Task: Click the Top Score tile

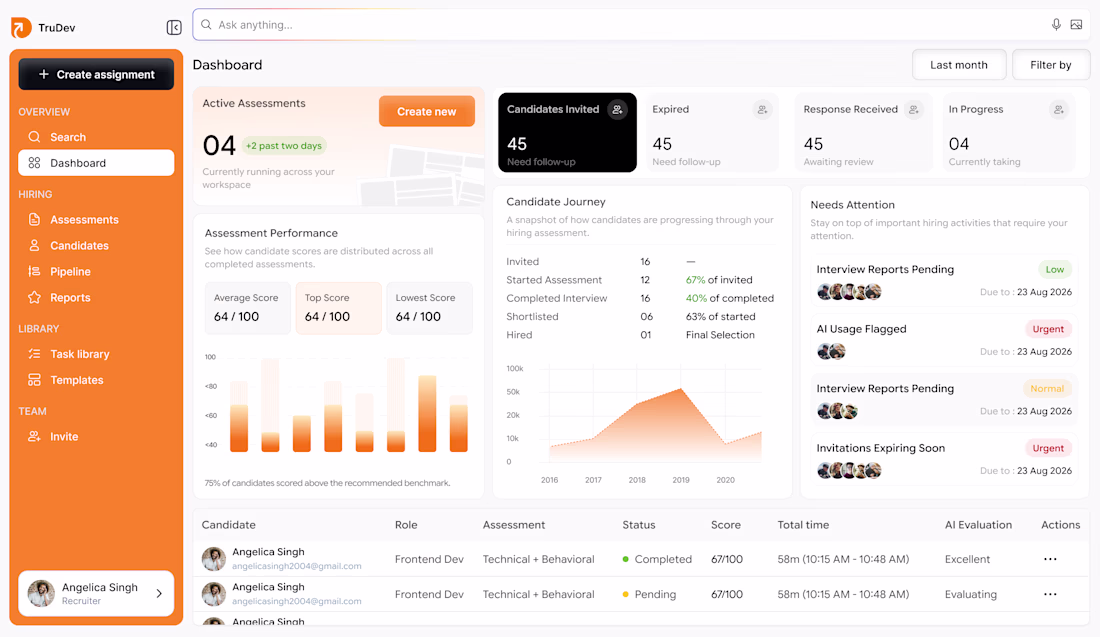Action: 338,308
